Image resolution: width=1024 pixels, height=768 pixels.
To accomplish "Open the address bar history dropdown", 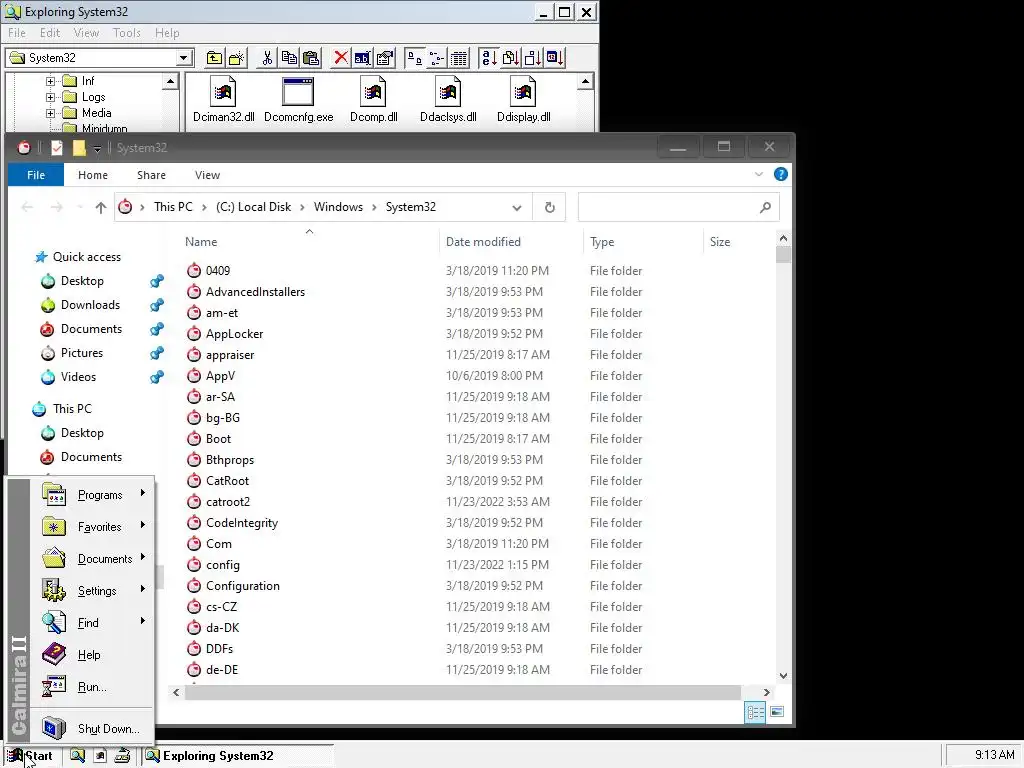I will click(517, 208).
